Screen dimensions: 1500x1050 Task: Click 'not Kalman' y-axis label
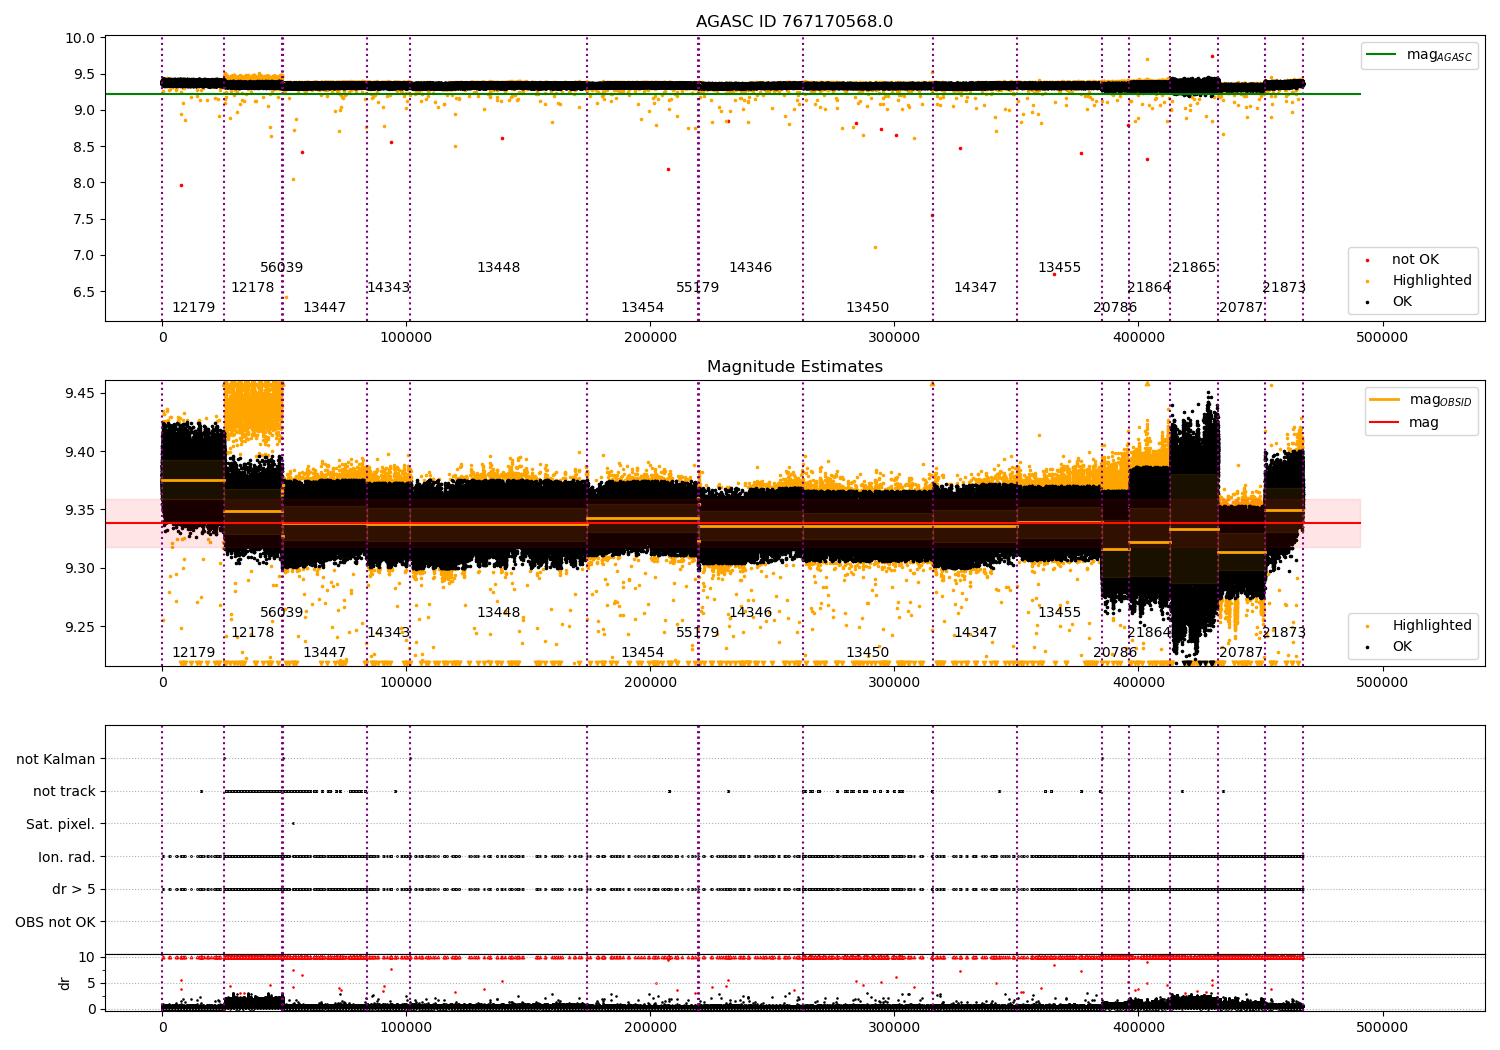click(56, 759)
